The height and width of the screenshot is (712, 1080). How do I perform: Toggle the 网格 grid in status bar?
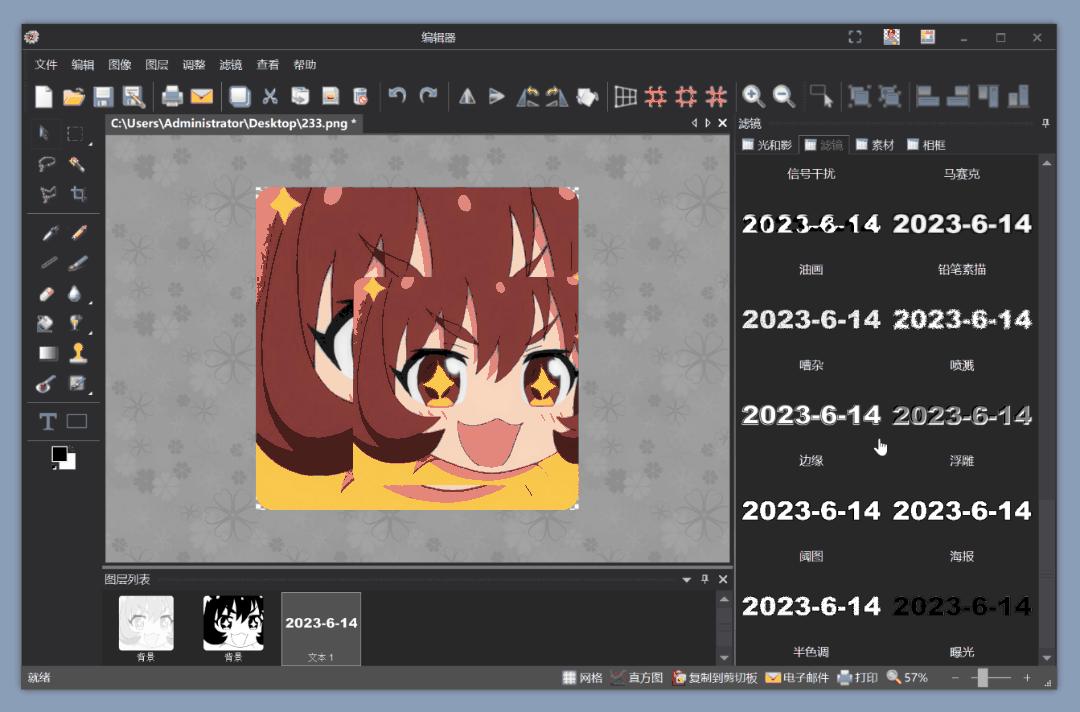582,678
